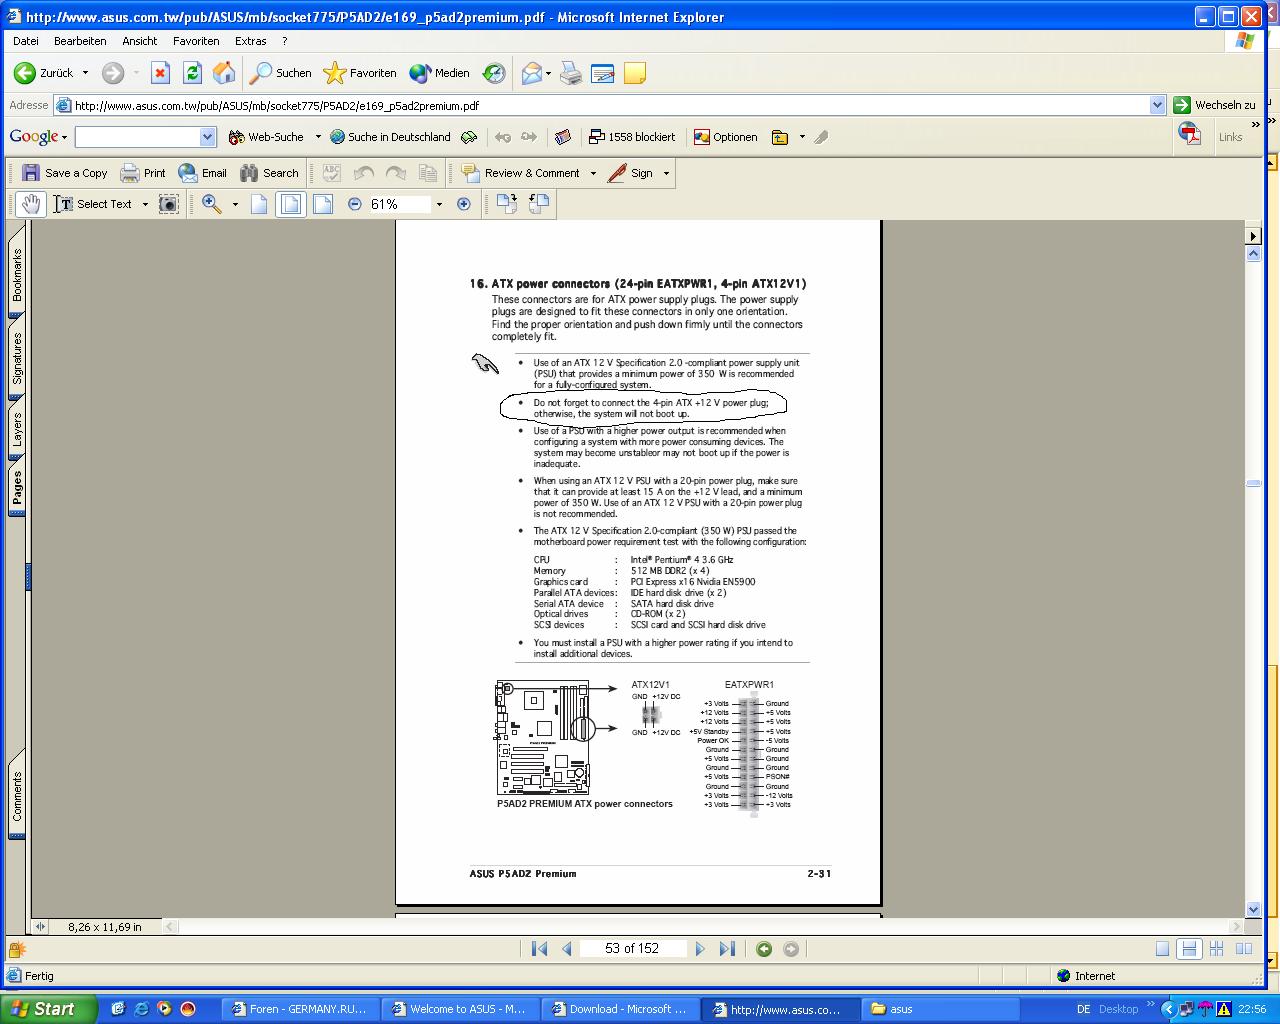
Task: Open the Suchen search pane
Action: 281,73
